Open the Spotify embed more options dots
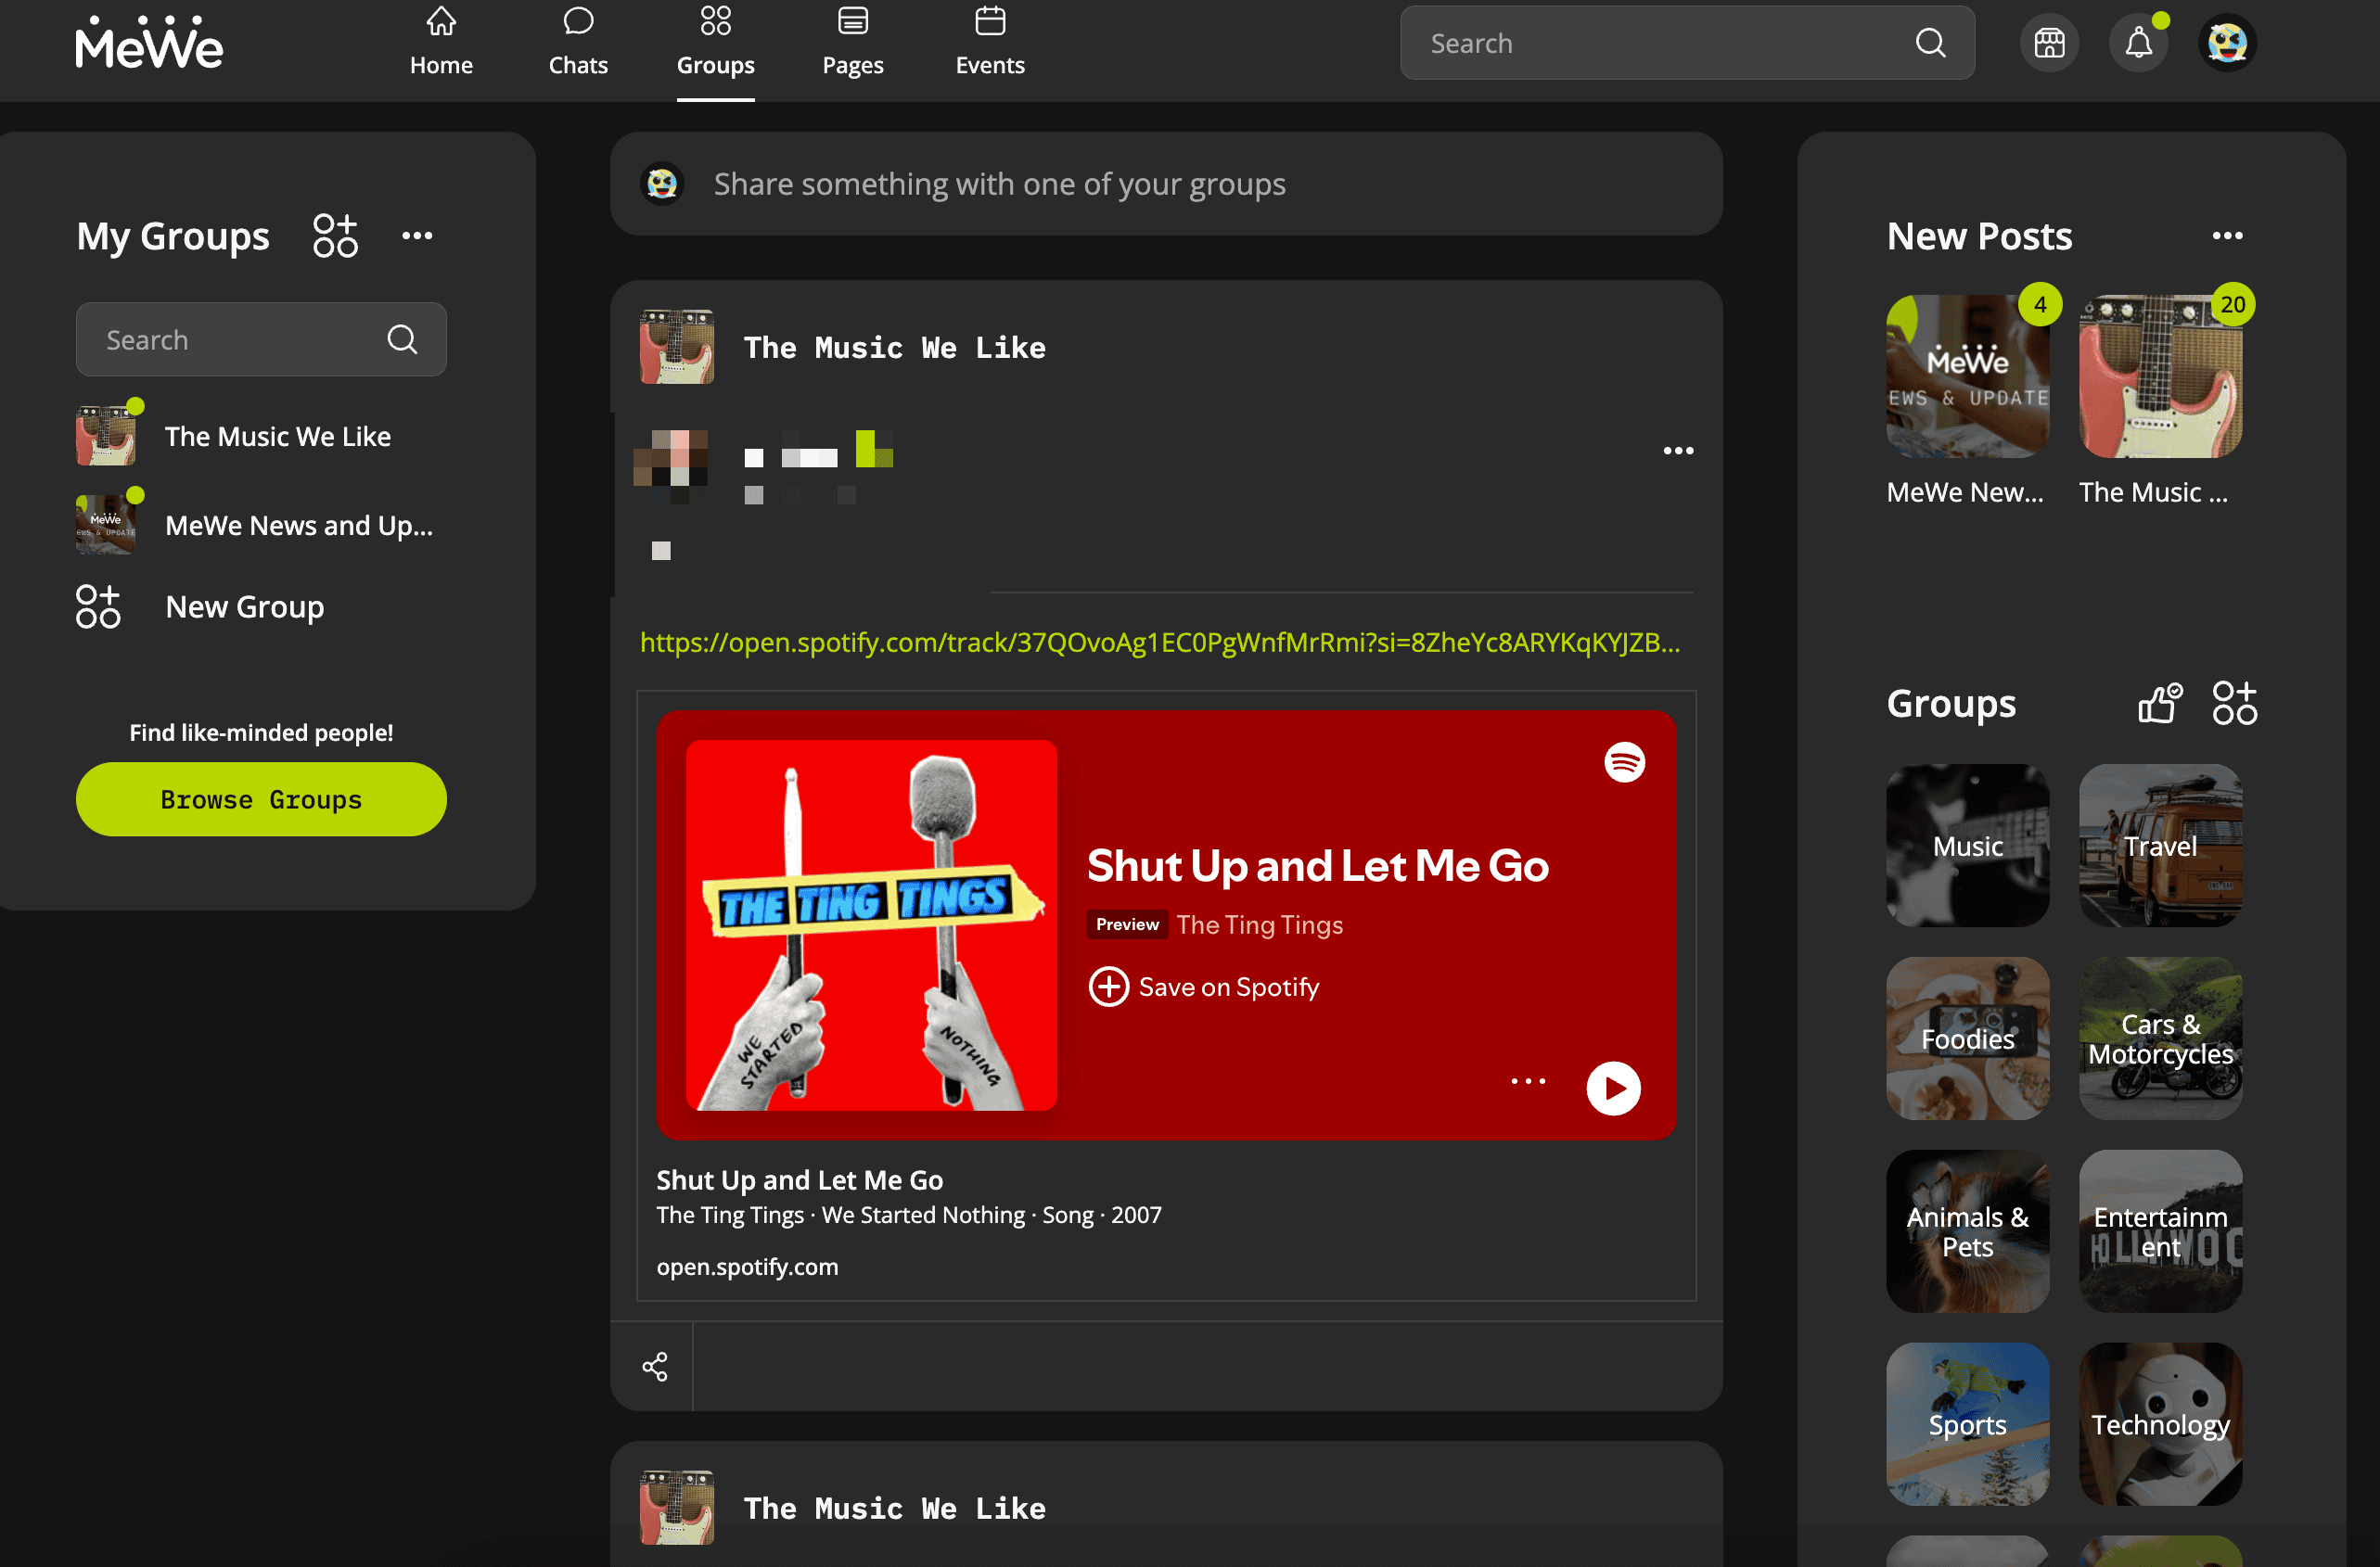 [x=1528, y=1081]
